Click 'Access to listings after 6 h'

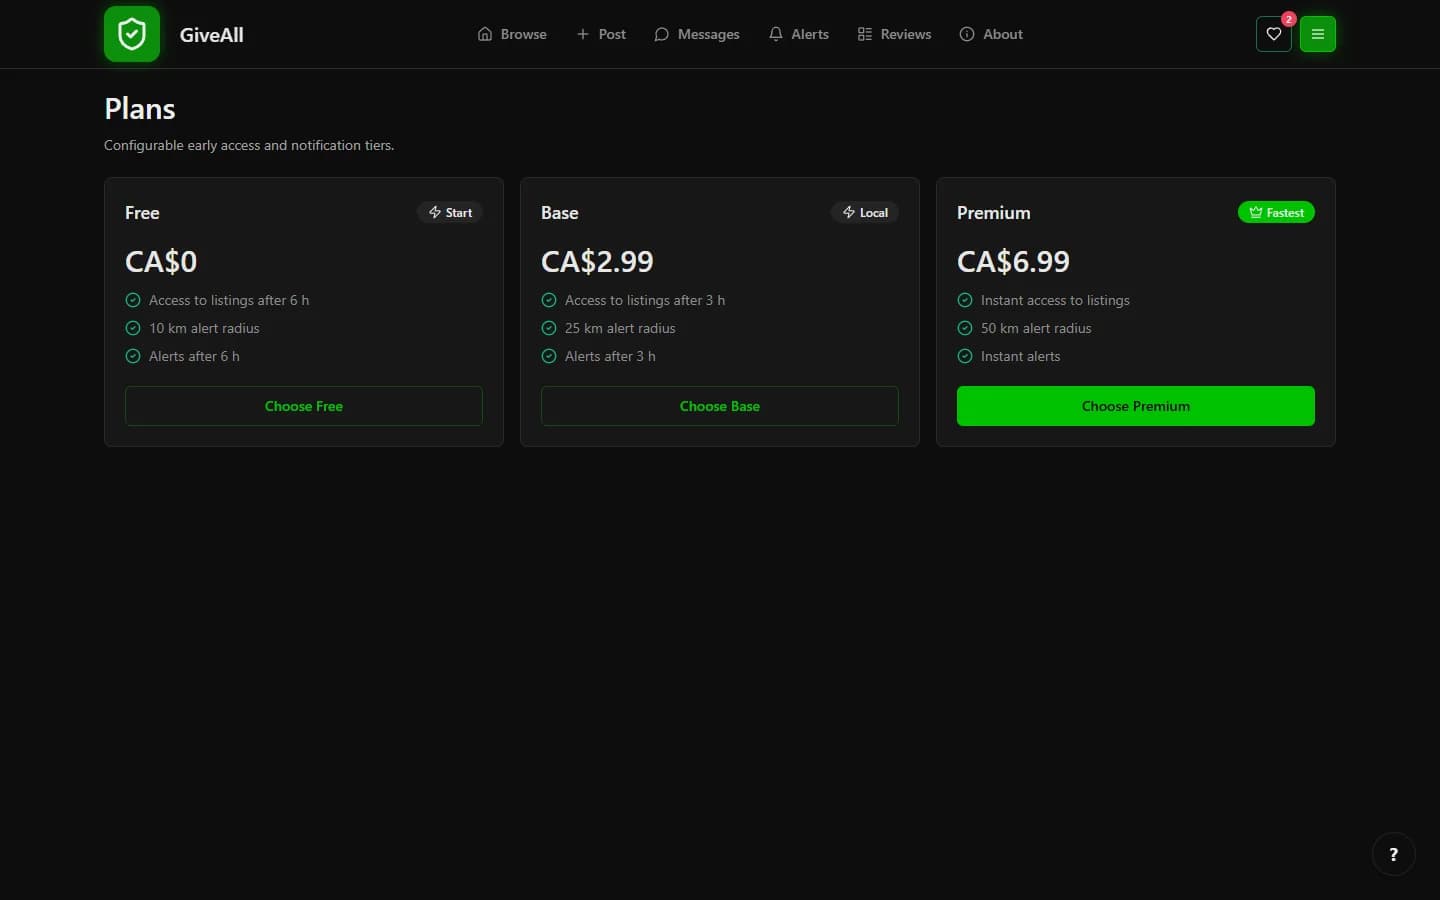pos(229,300)
